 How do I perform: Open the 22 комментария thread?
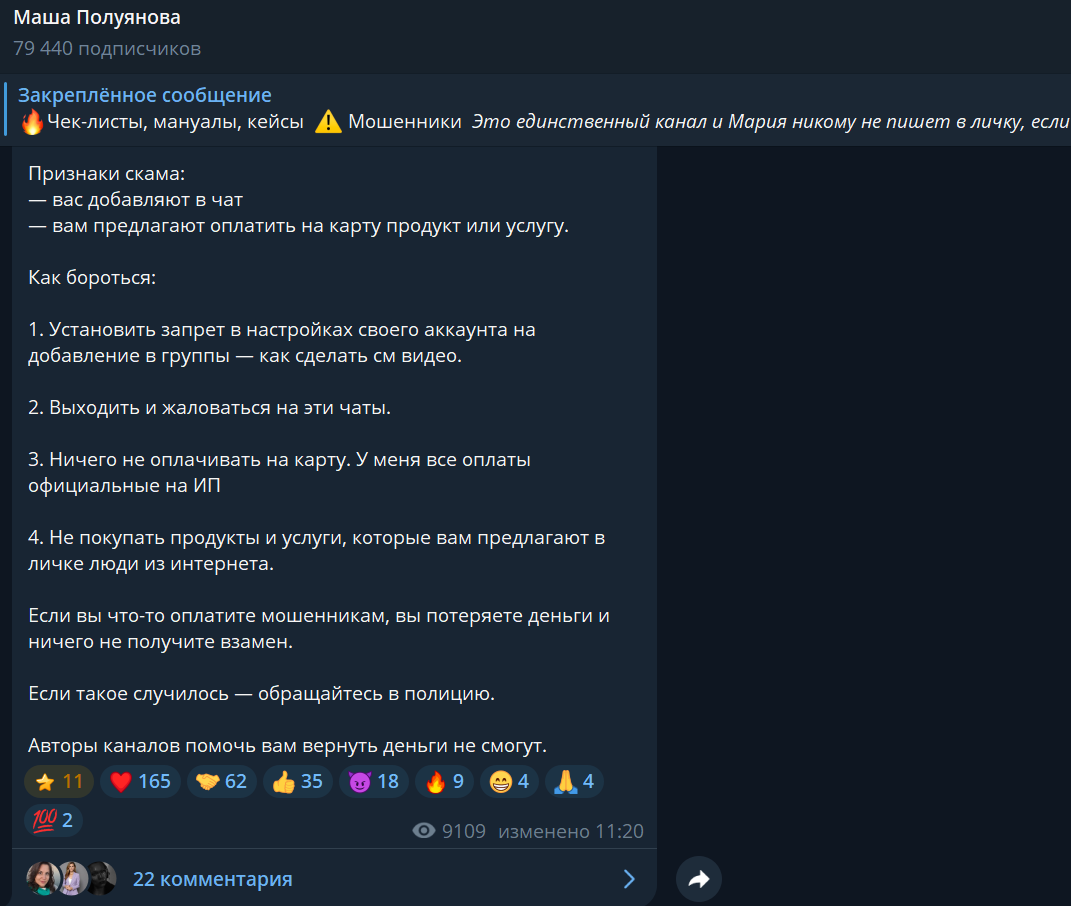pyautogui.click(x=212, y=879)
